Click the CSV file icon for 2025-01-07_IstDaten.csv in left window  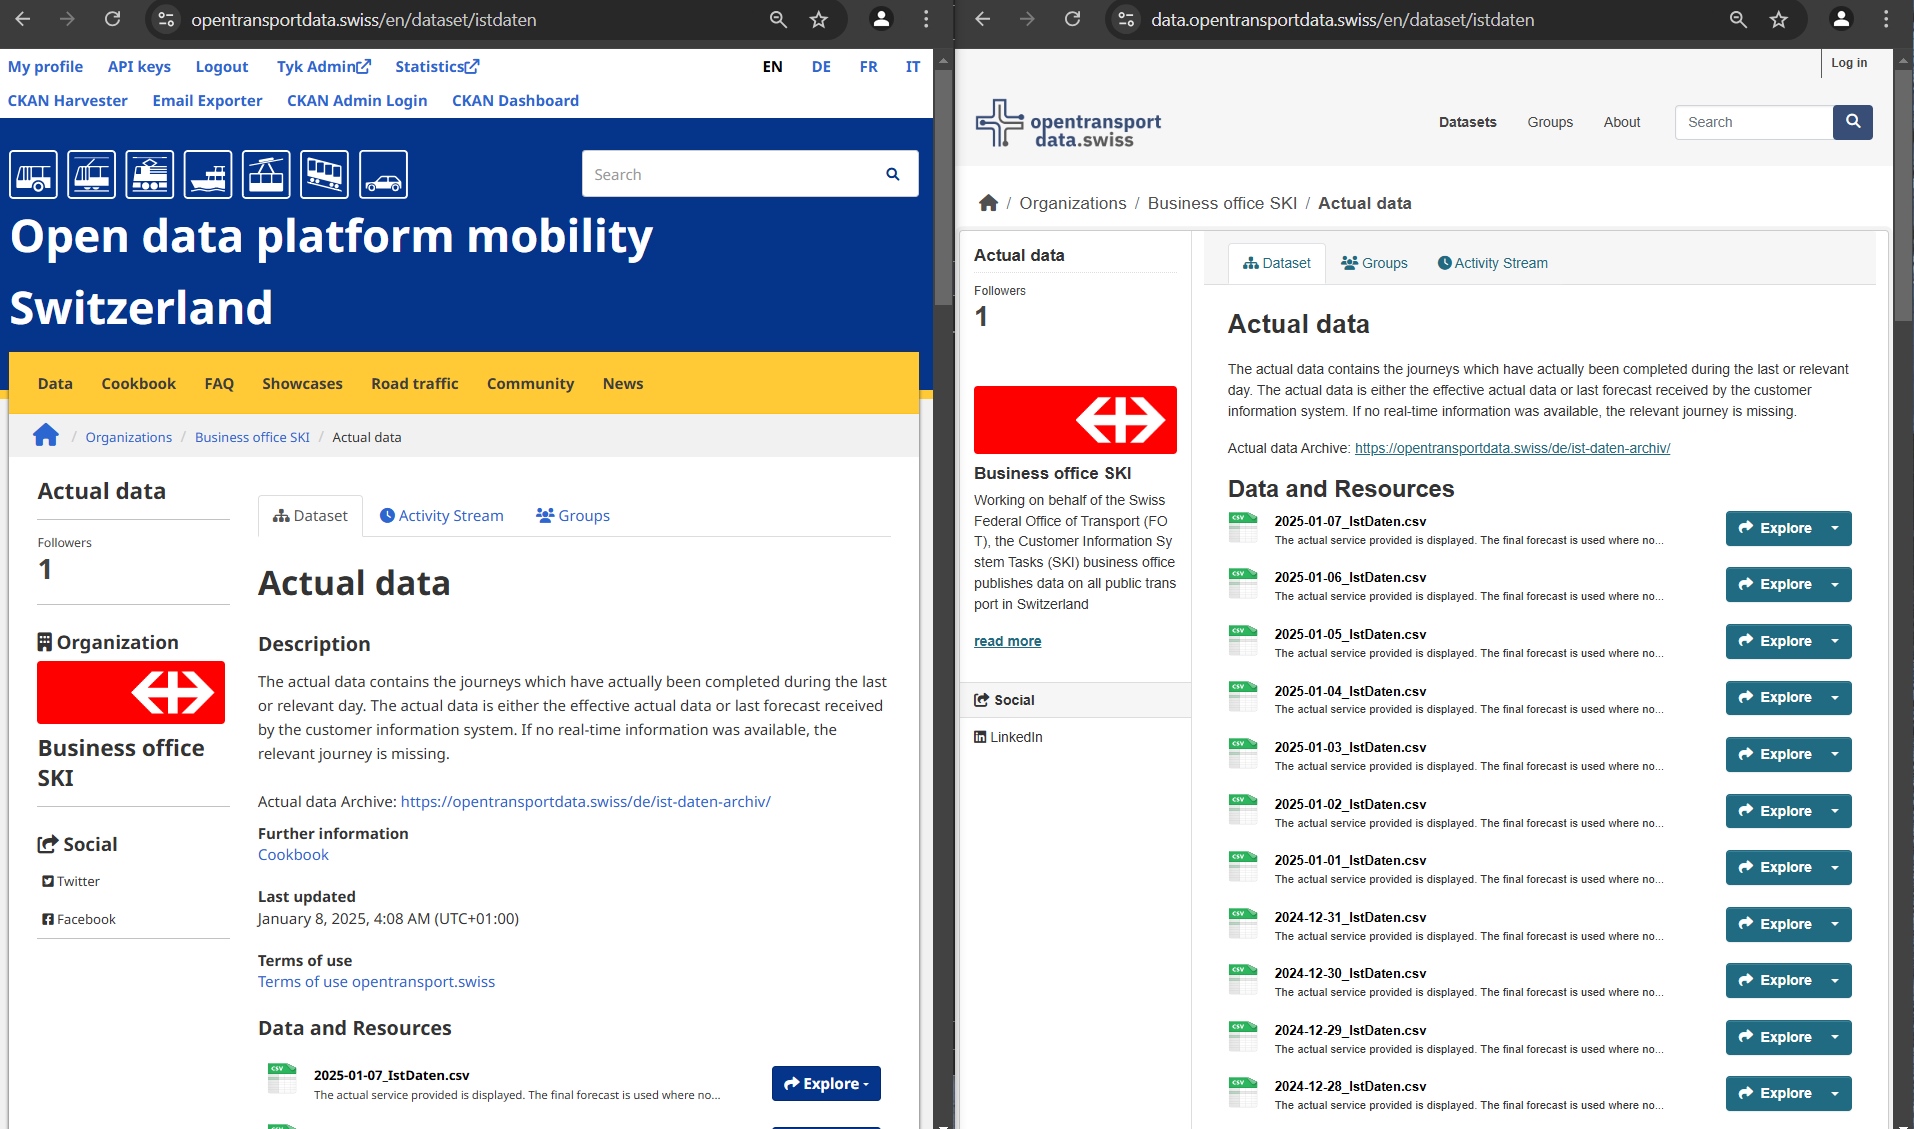point(282,1080)
